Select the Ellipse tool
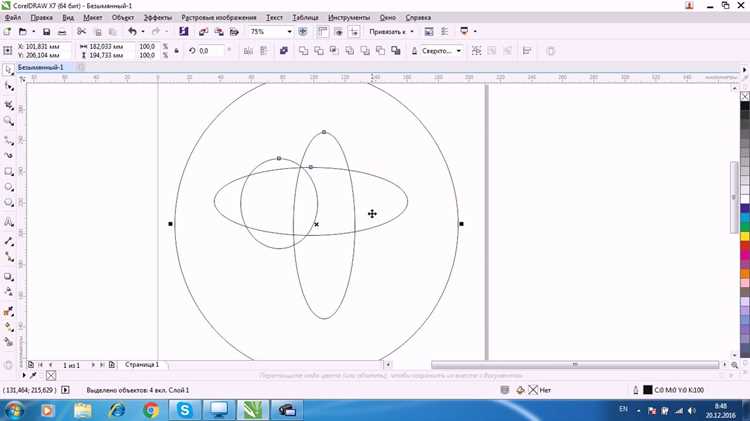The height and width of the screenshot is (421, 750). coord(8,187)
